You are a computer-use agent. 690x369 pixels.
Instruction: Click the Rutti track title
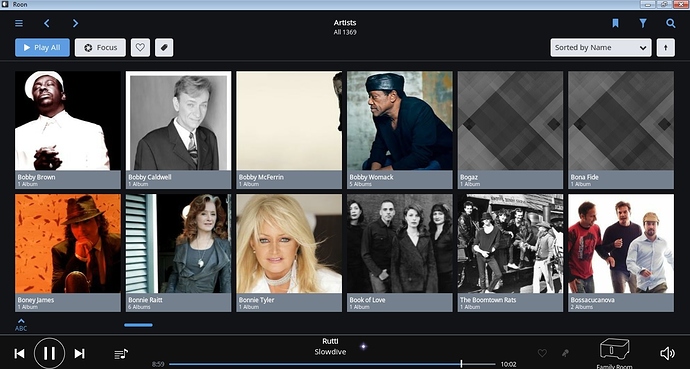(x=330, y=341)
